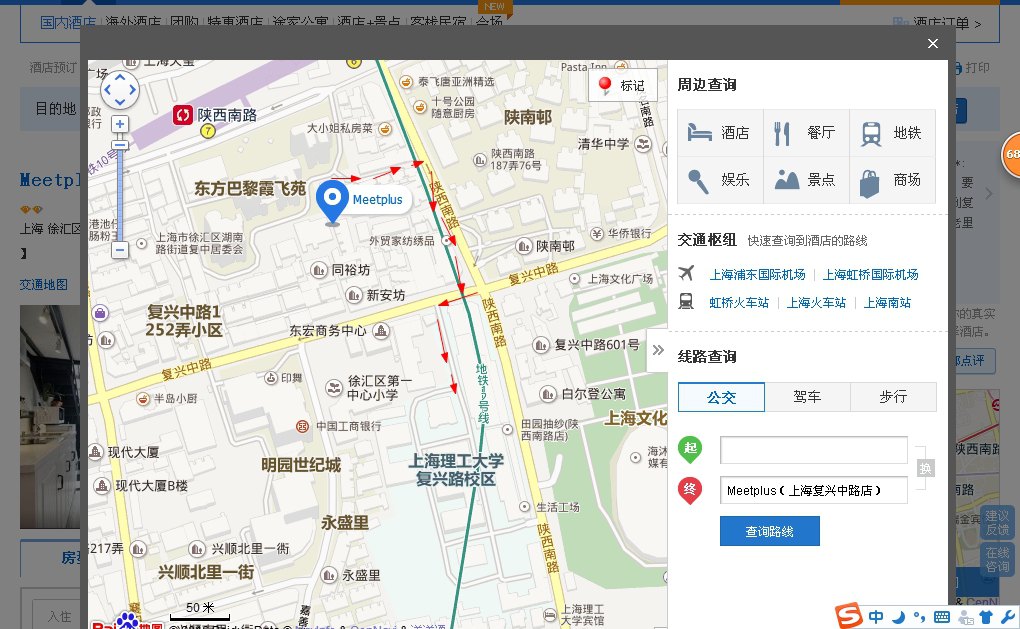This screenshot has width=1020, height=629.
Task: Click 东宏商务中心 building icon
Action: [381, 330]
